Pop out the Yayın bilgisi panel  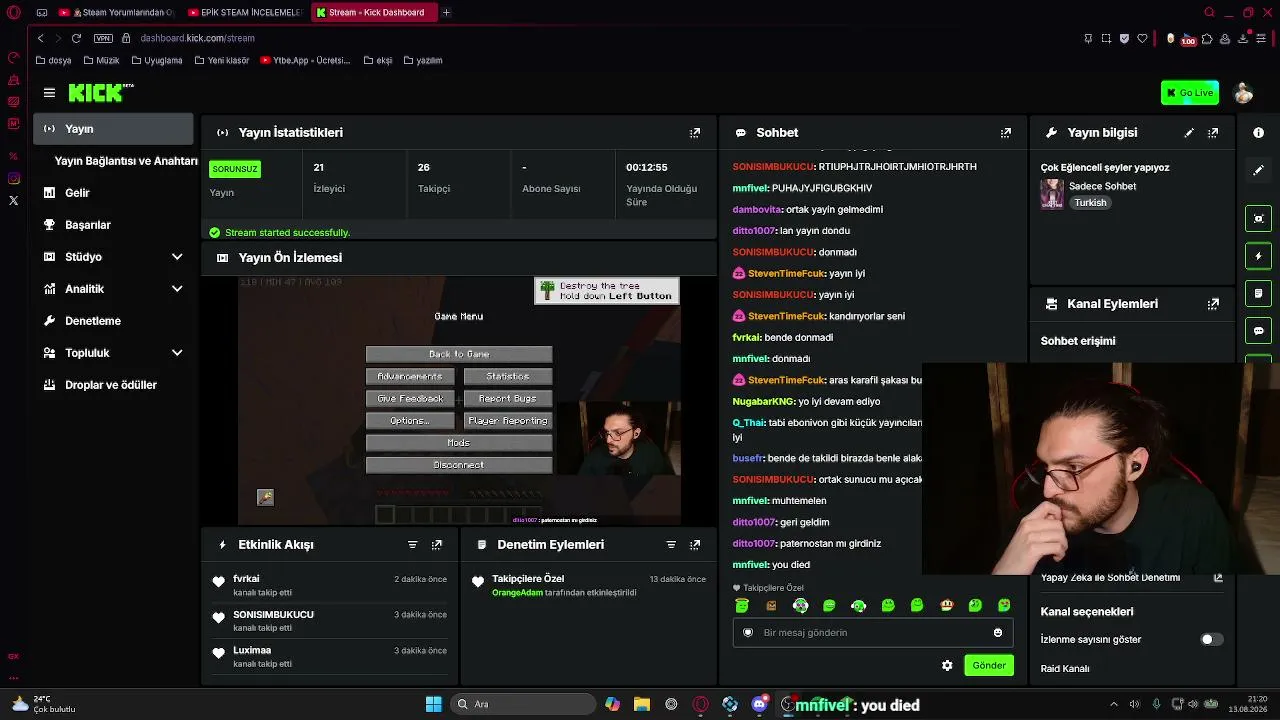point(1213,133)
